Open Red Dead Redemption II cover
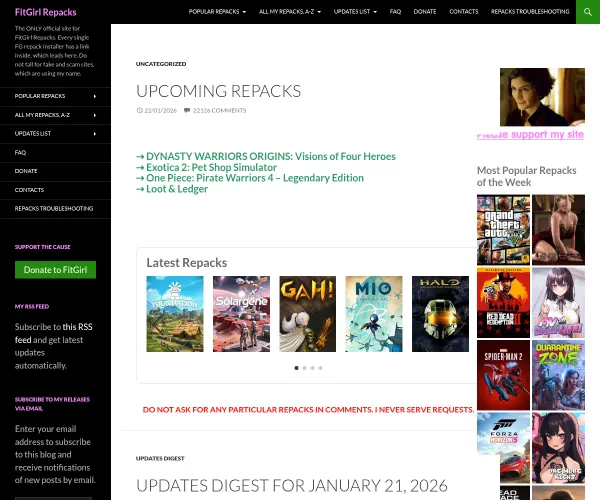 coord(503,302)
